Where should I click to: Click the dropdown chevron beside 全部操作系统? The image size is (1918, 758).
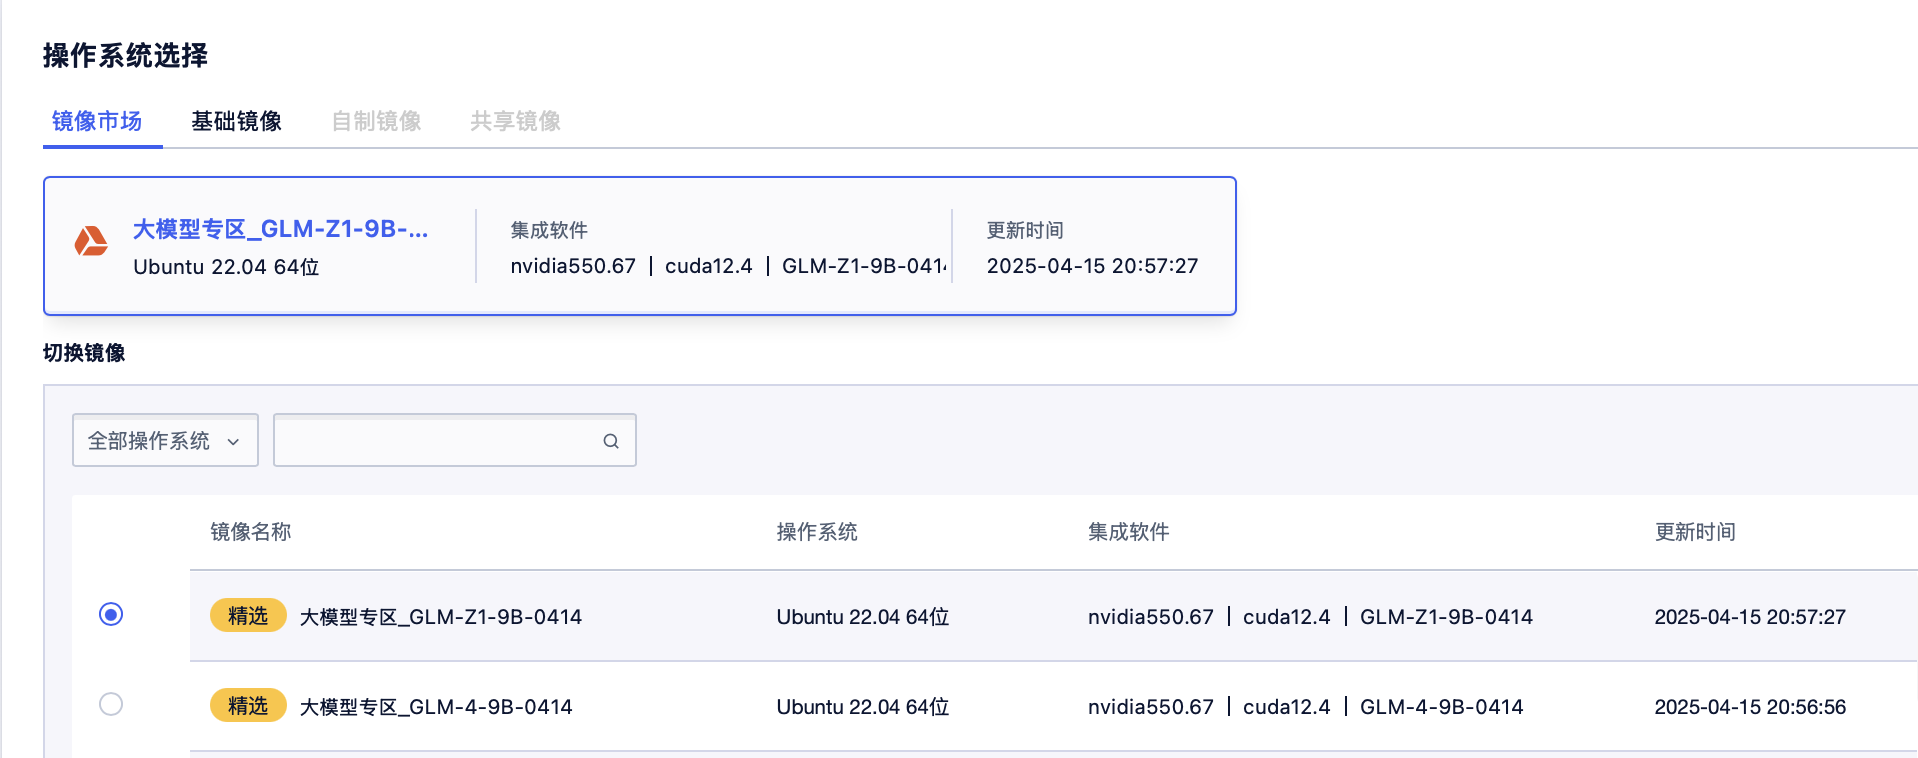tap(233, 442)
